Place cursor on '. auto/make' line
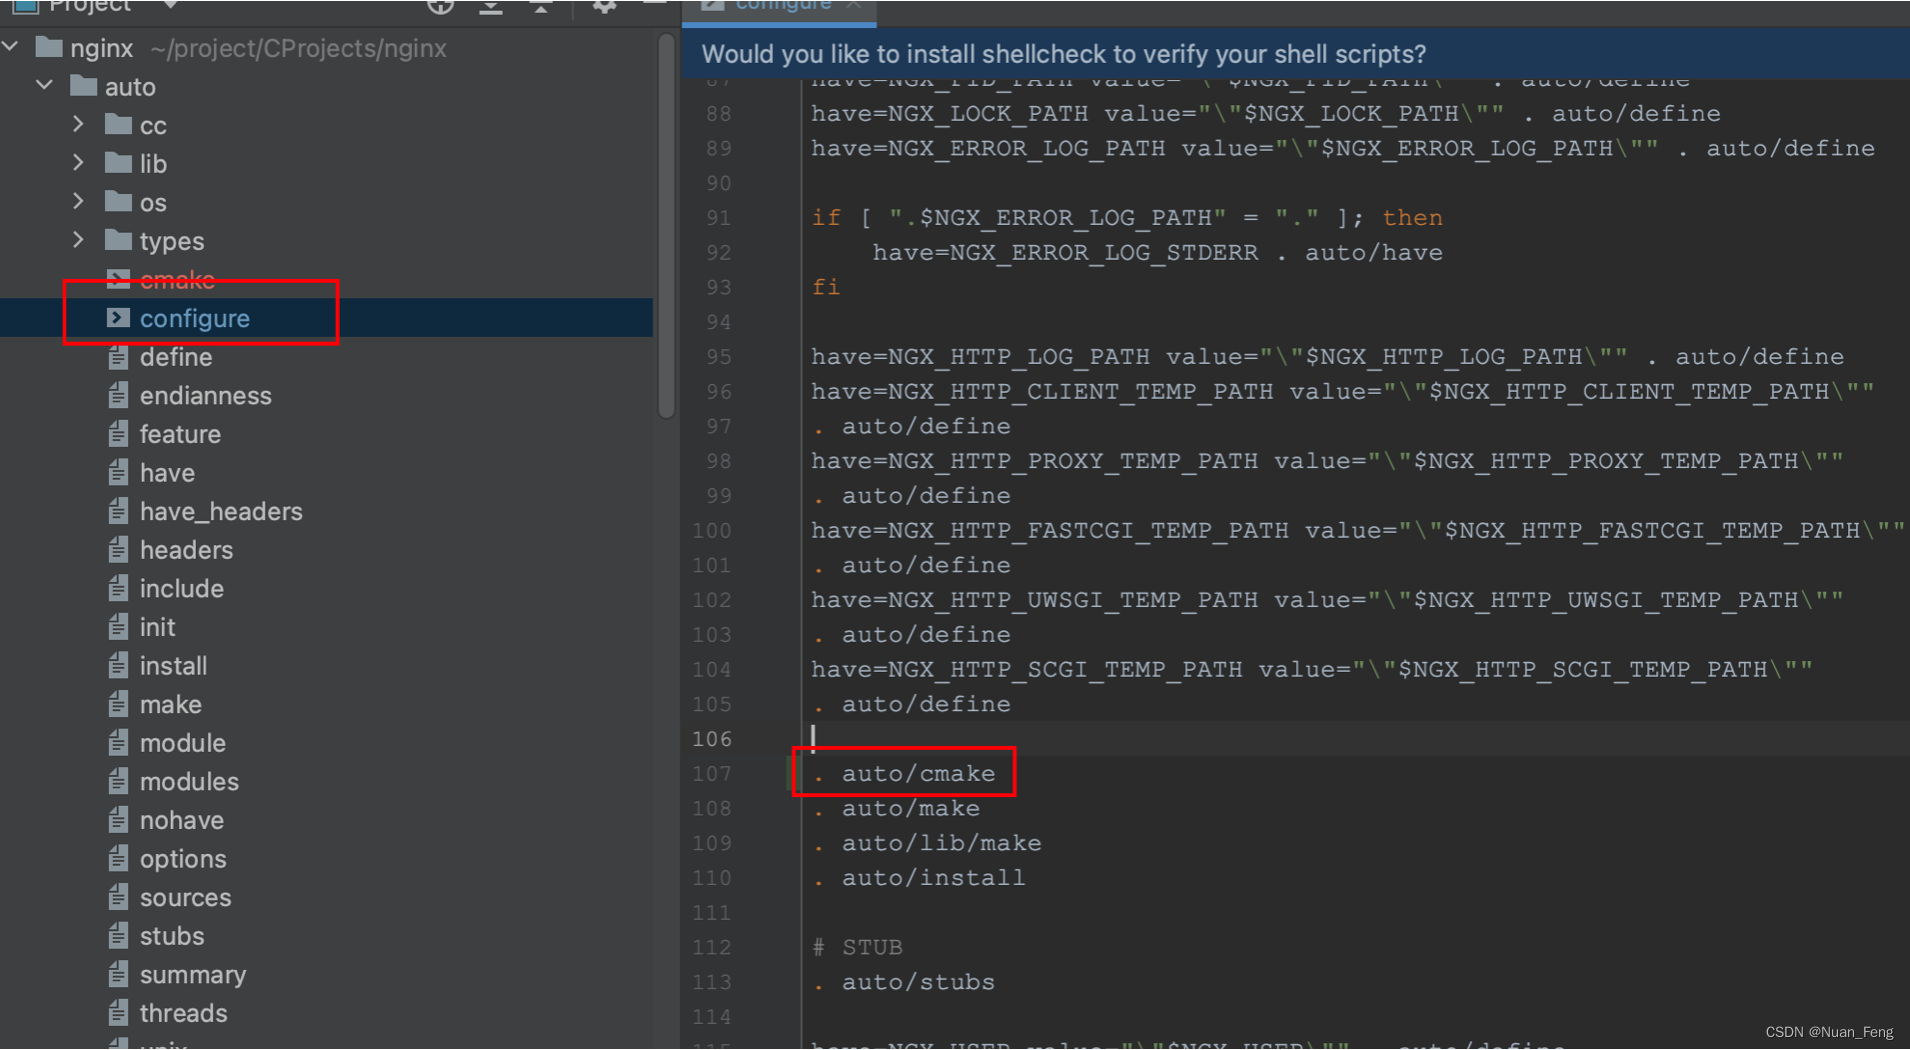 896,808
